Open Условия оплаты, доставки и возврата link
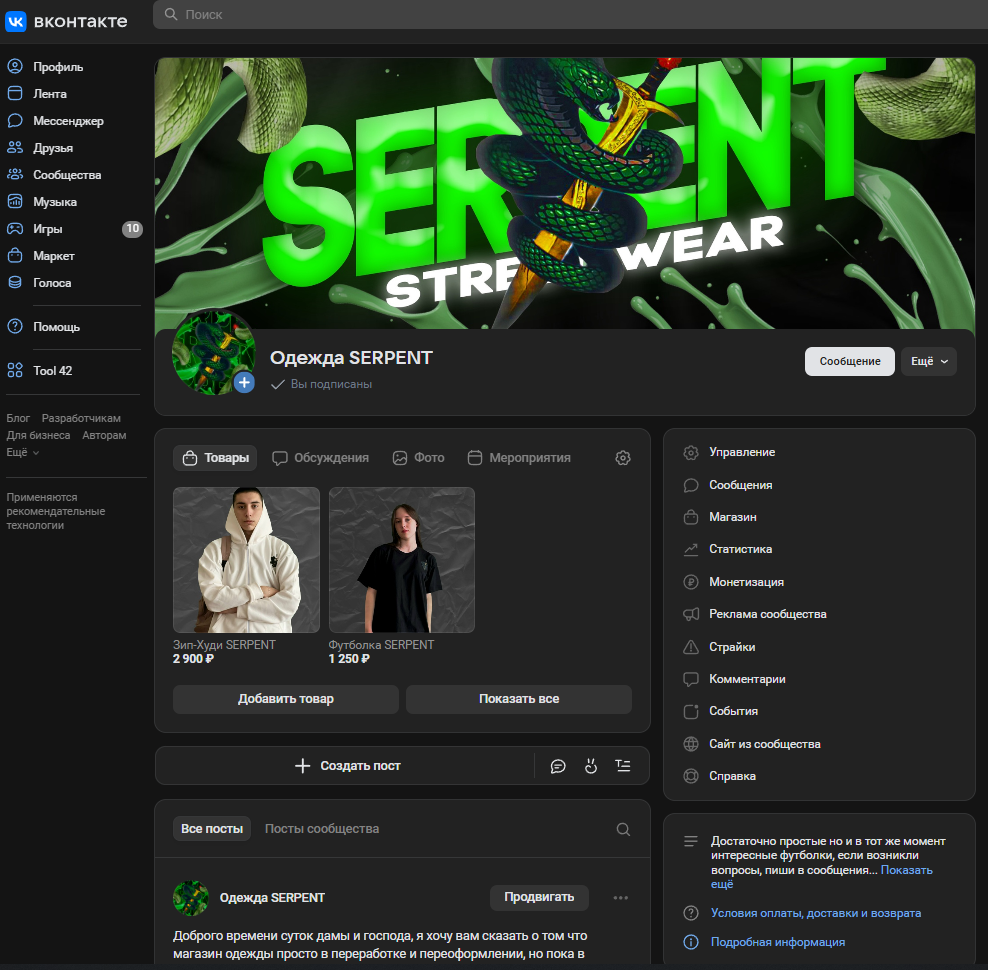Viewport: 988px width, 970px height. coord(815,913)
